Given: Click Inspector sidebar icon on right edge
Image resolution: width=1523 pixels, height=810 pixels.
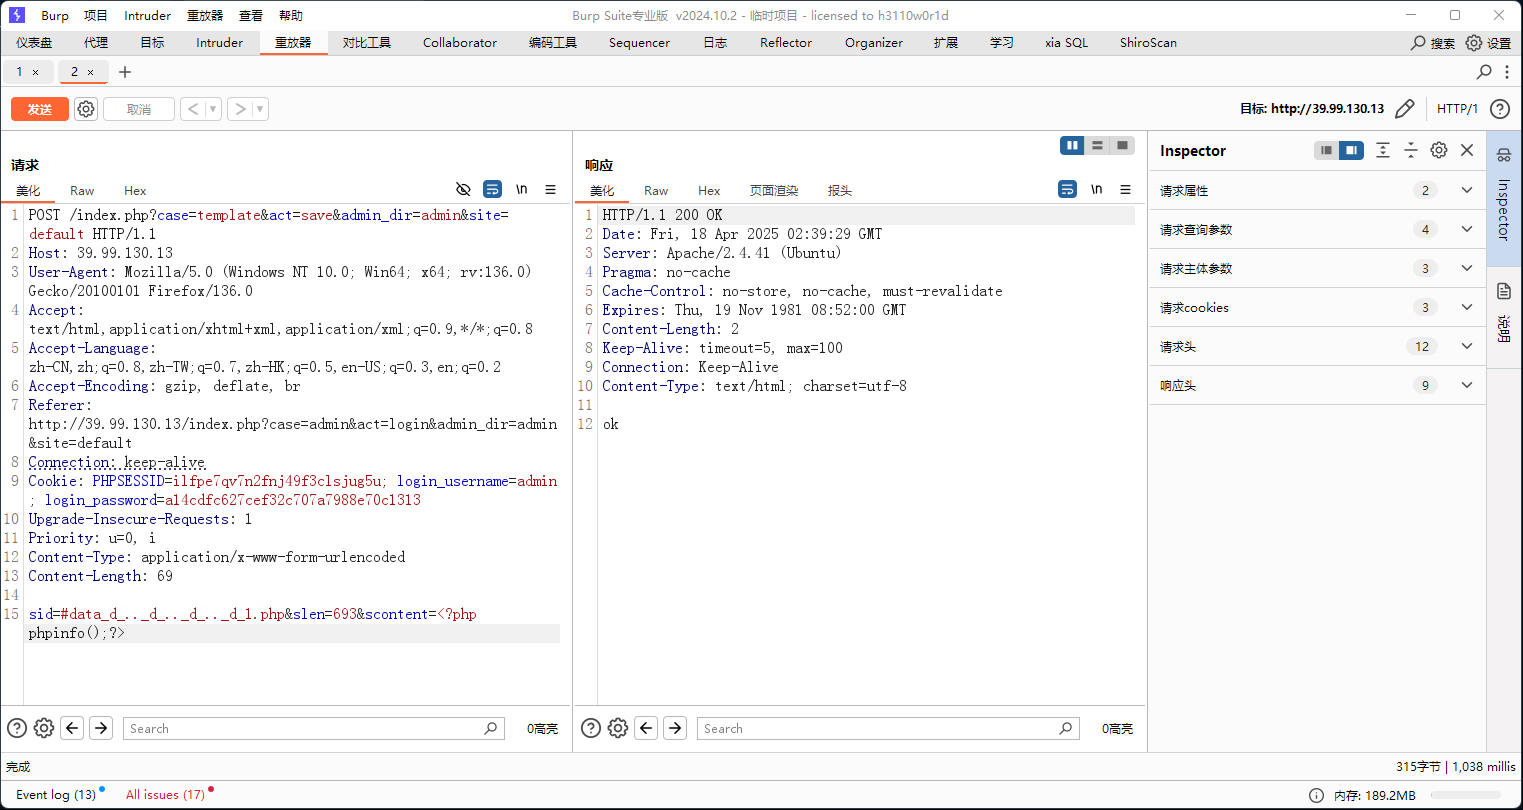Looking at the screenshot, I should coord(1503,156).
